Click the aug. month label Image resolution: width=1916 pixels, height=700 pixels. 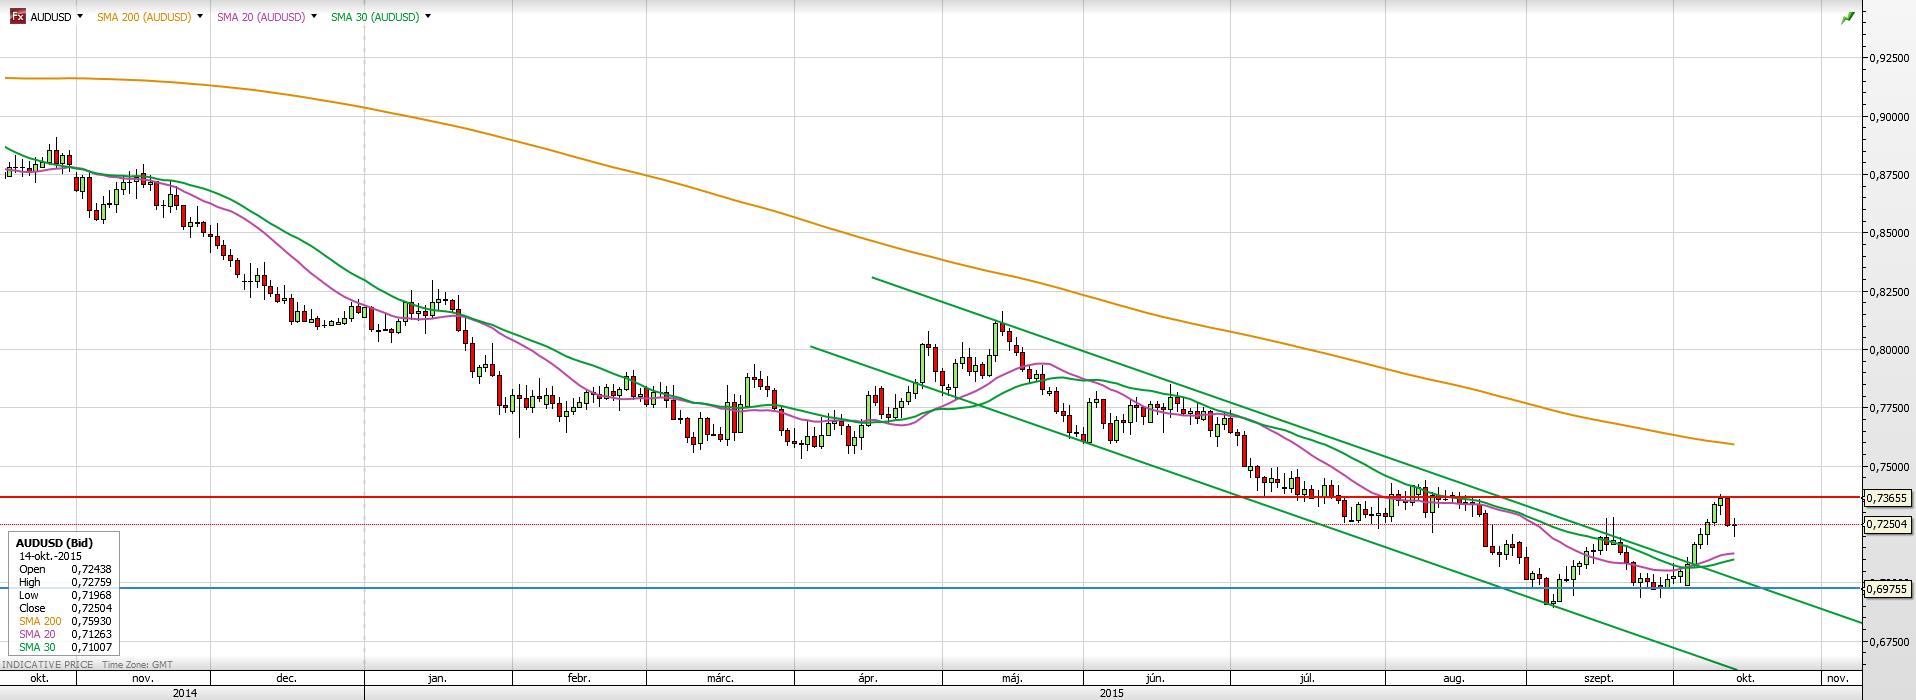click(x=1454, y=678)
